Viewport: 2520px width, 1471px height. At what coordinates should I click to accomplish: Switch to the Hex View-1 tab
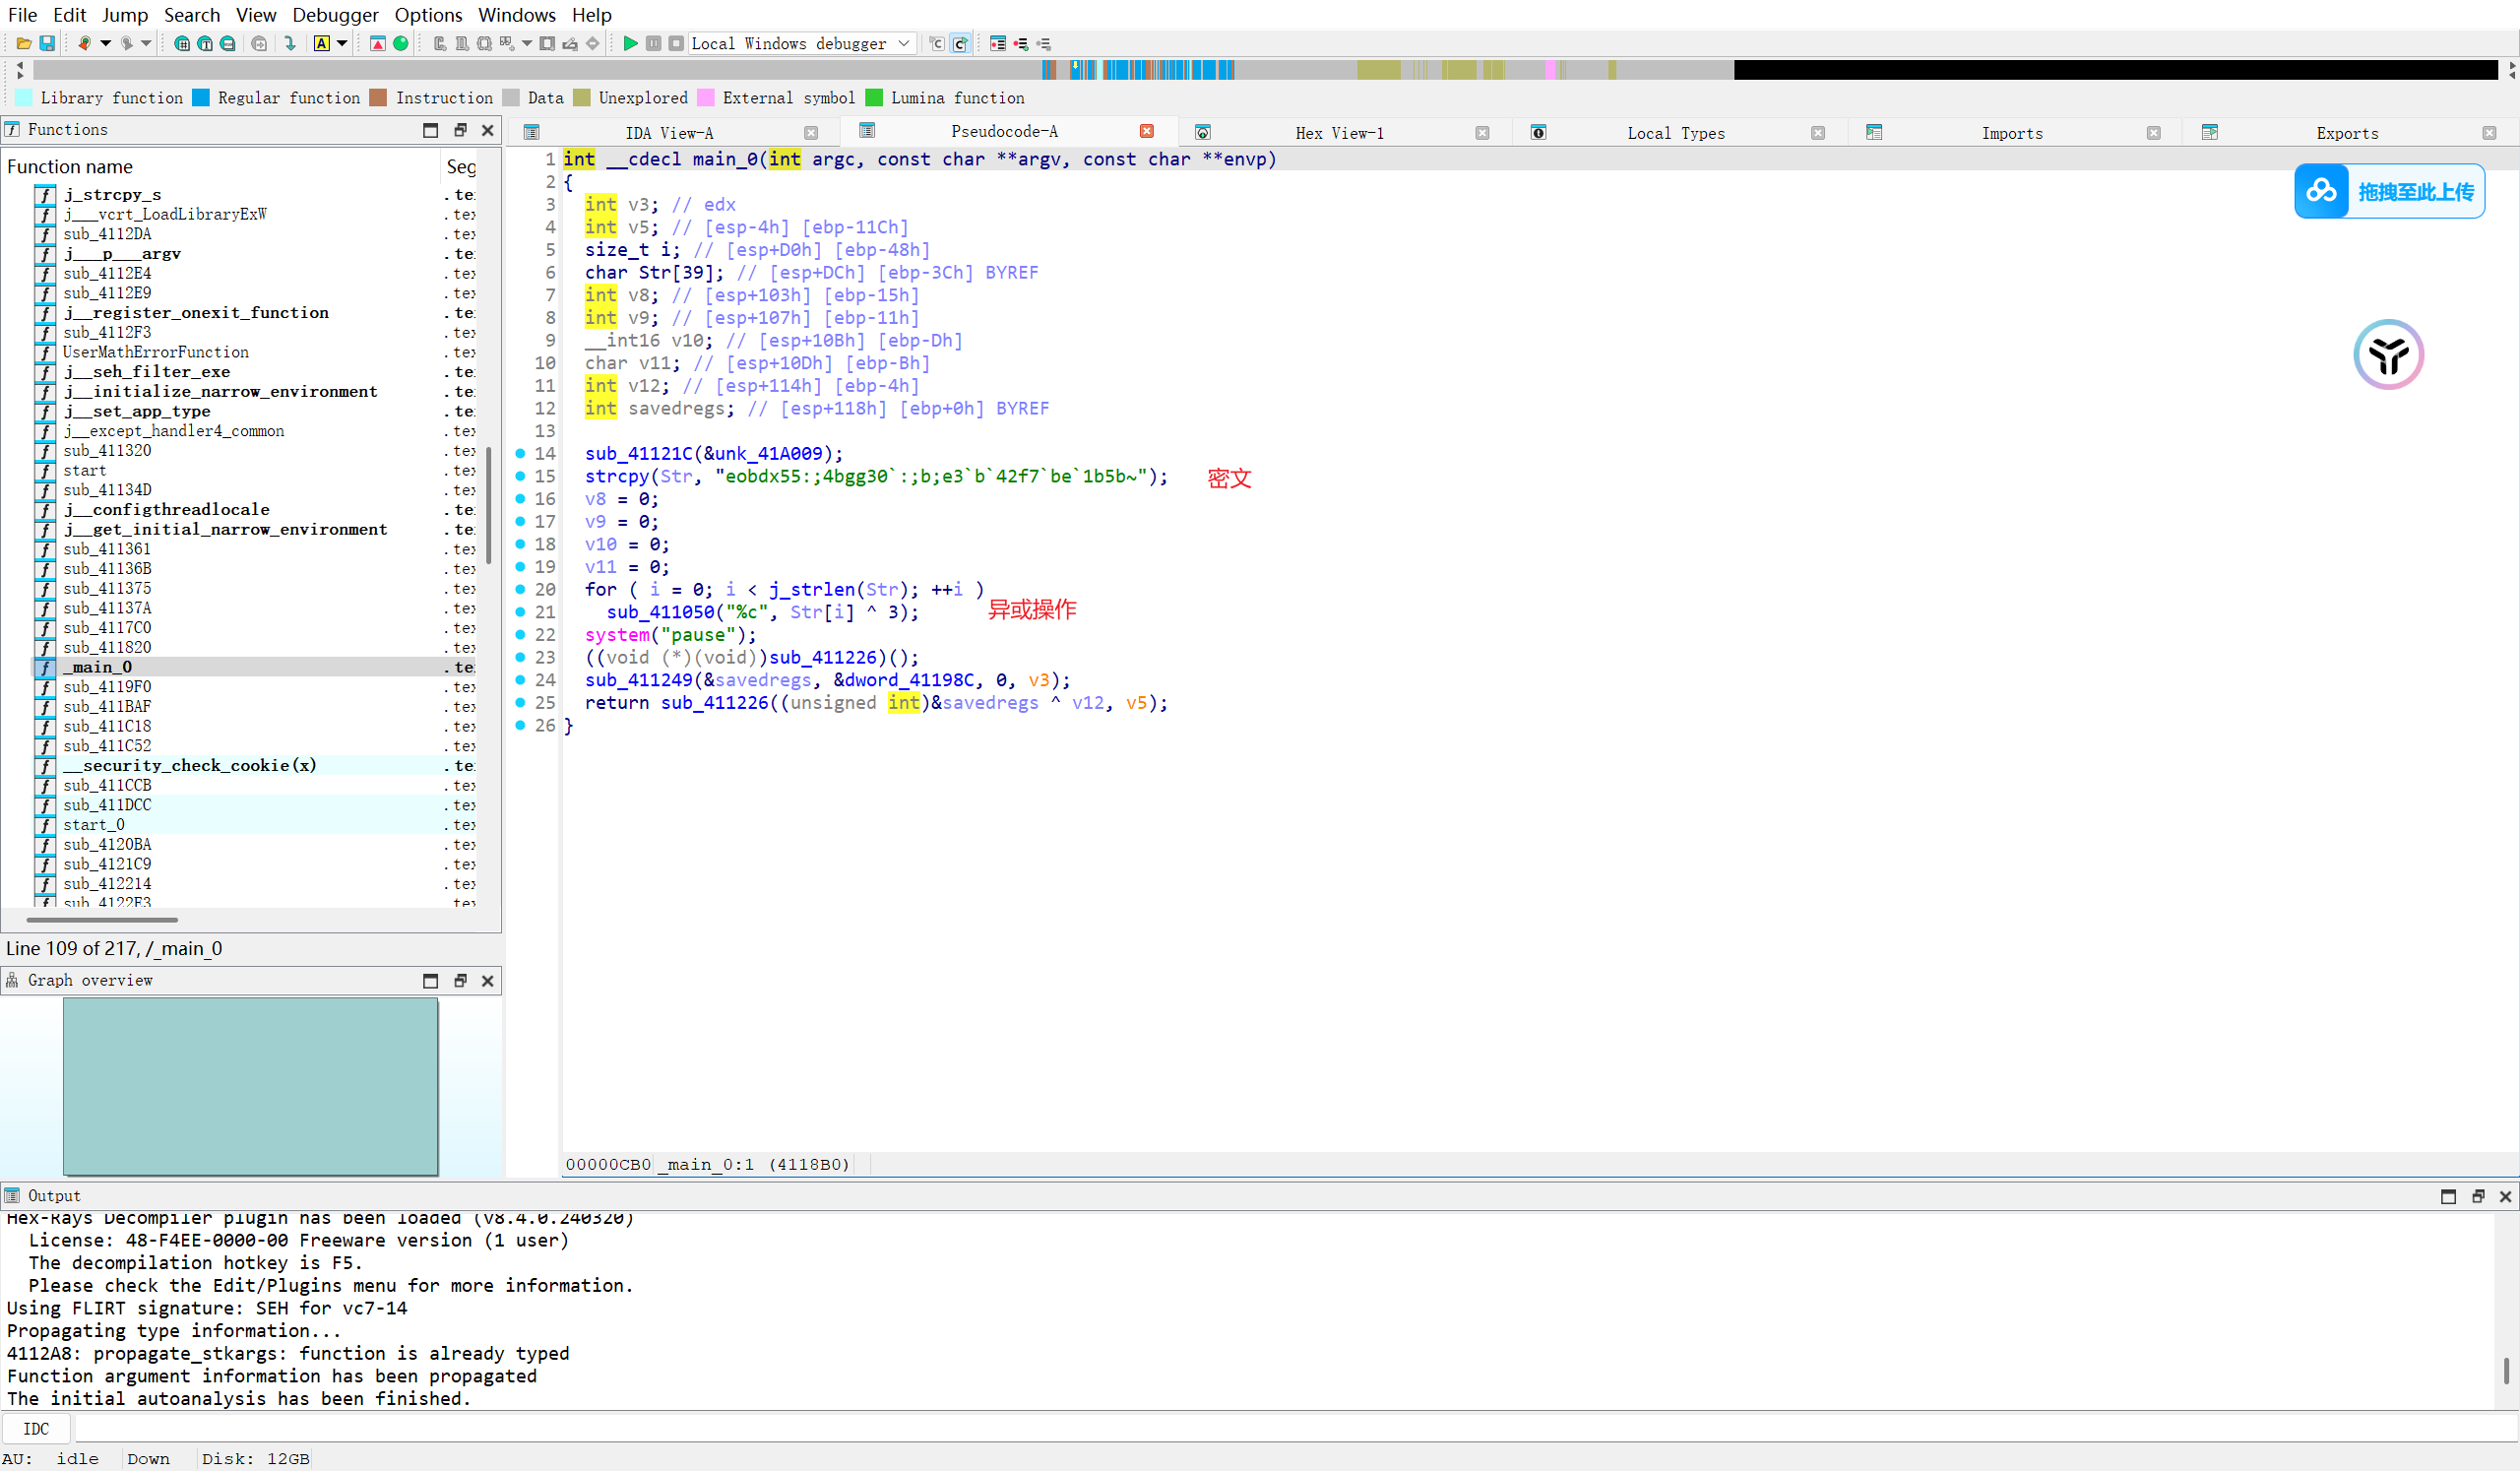pyautogui.click(x=1338, y=133)
